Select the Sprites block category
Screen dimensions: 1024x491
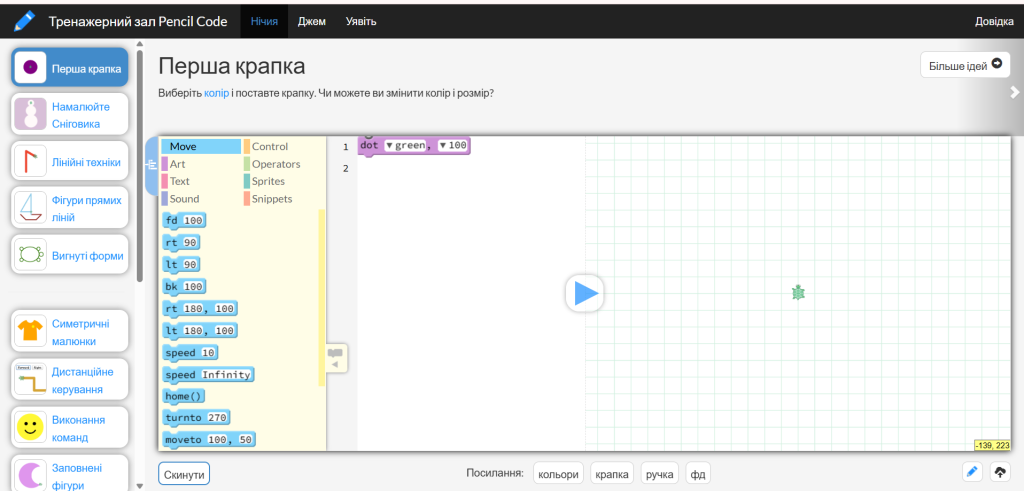[283, 181]
